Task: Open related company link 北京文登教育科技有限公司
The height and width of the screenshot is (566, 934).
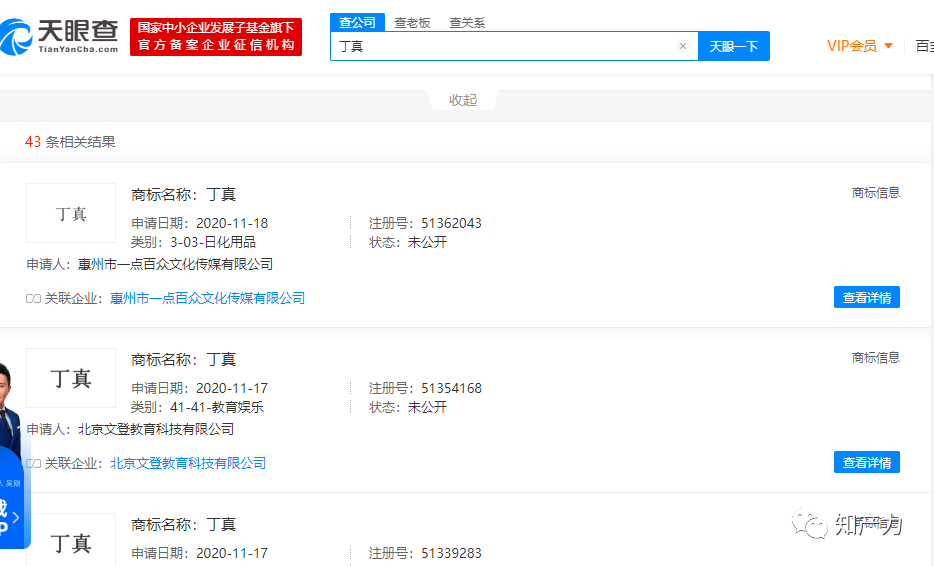Action: click(x=188, y=463)
